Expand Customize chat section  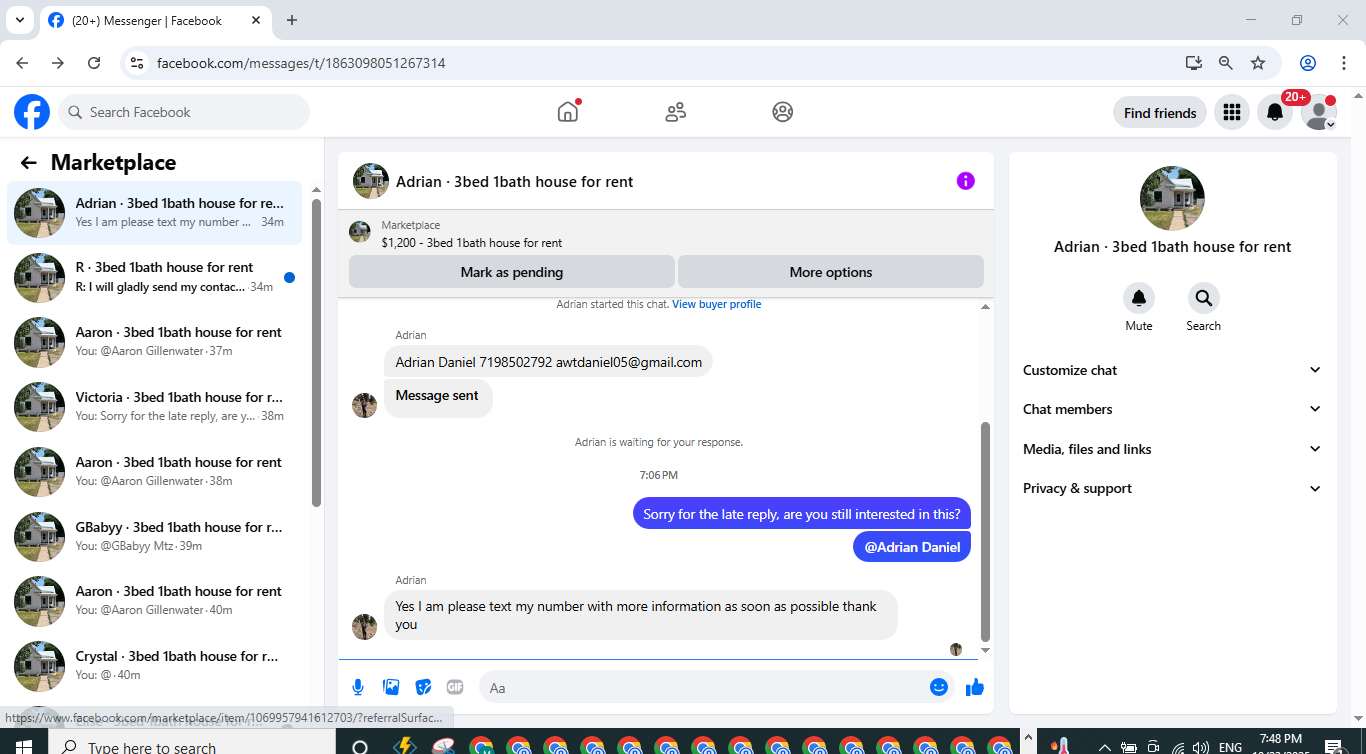click(1172, 370)
